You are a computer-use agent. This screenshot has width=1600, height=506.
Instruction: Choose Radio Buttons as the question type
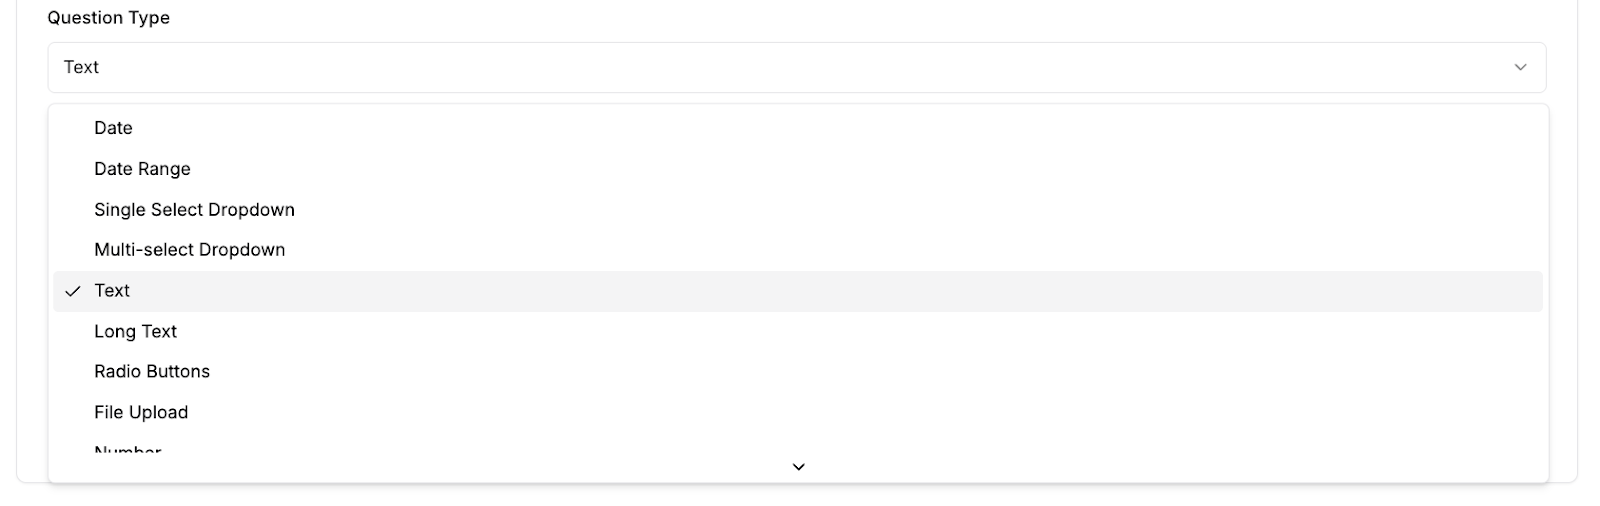pyautogui.click(x=152, y=372)
